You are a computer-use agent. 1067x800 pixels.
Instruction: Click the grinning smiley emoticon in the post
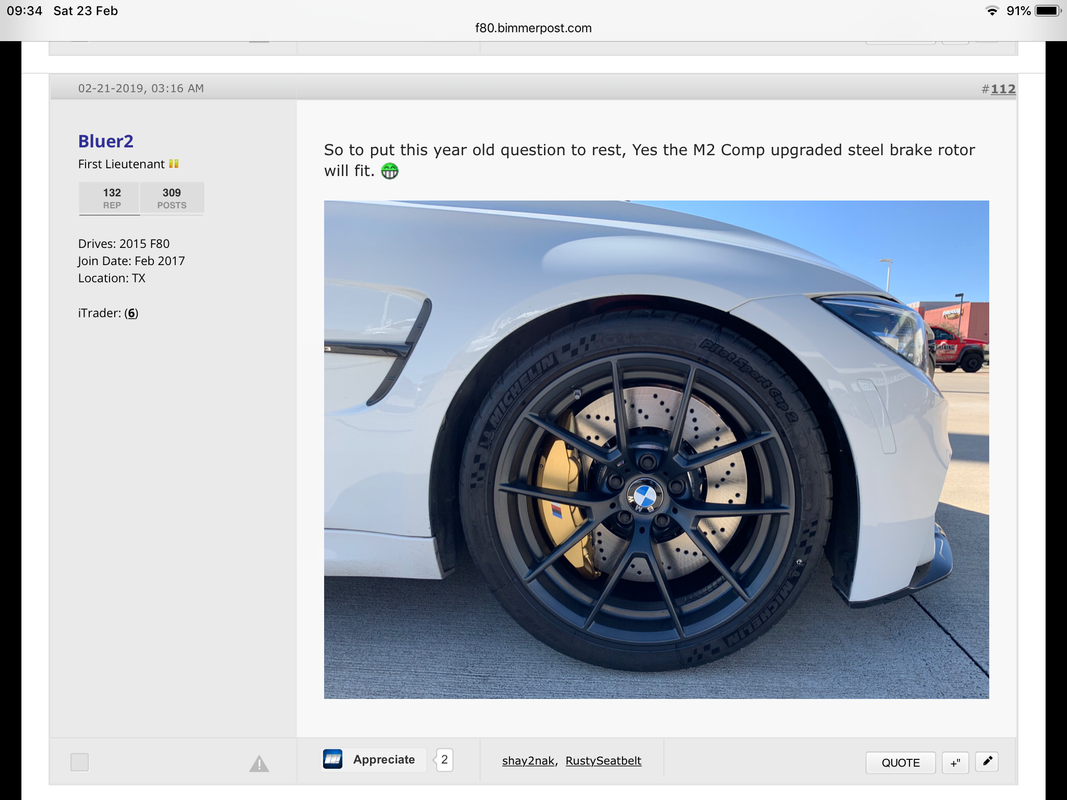[x=389, y=171]
